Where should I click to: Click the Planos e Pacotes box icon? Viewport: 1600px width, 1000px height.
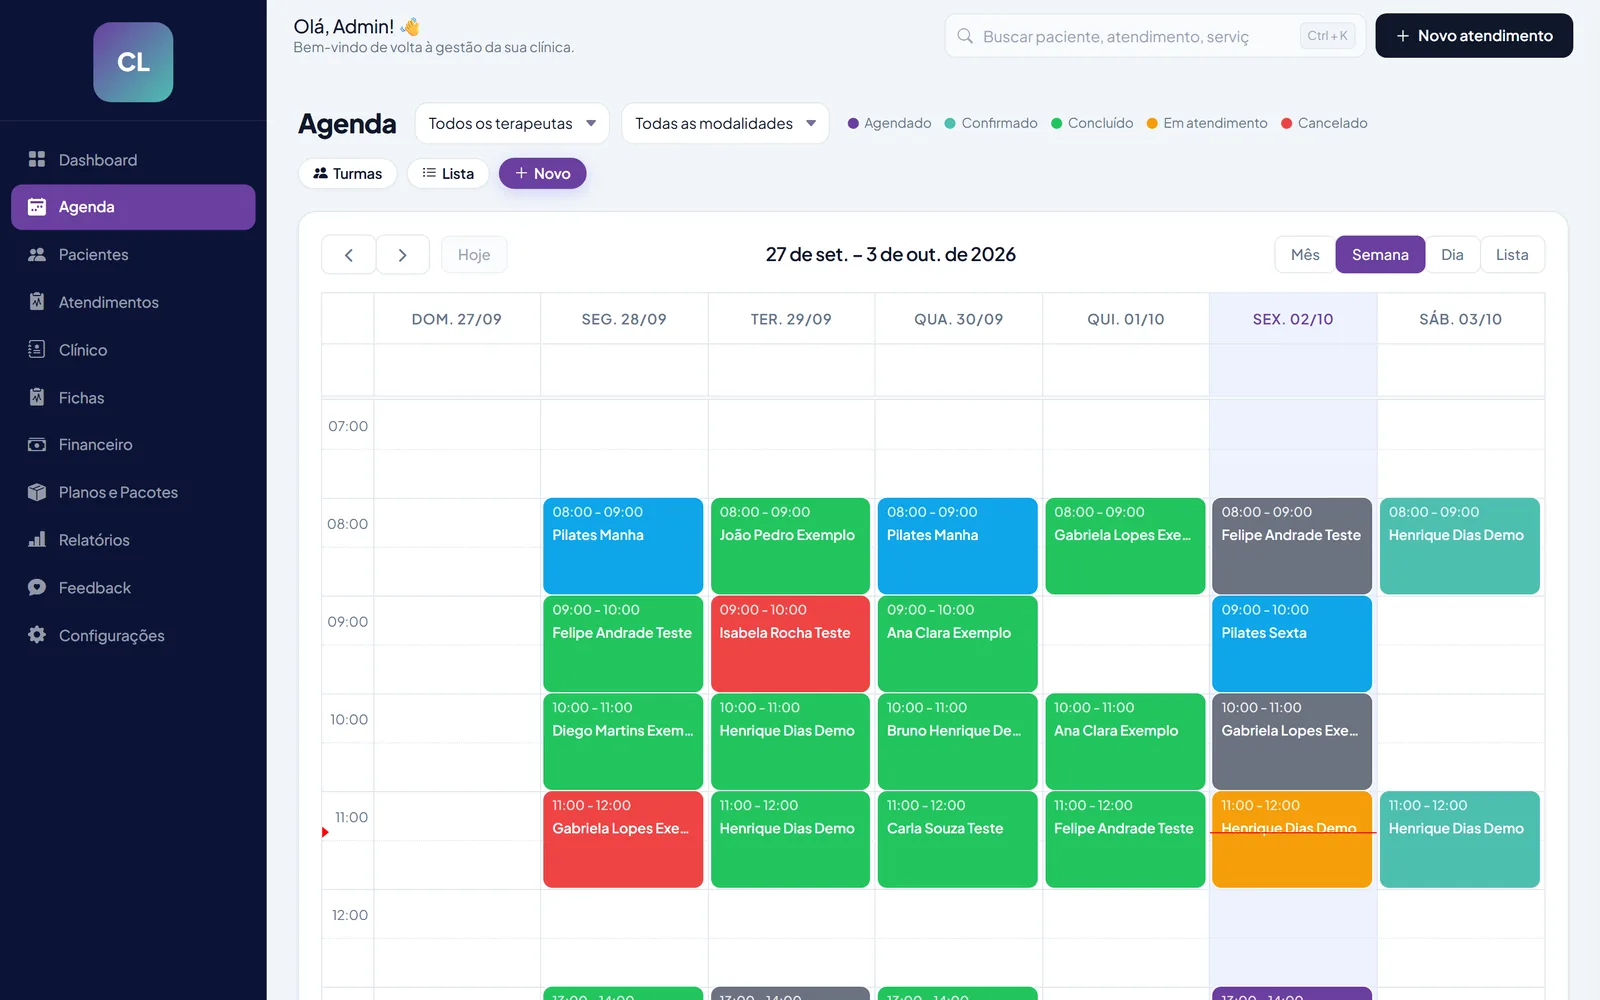37,492
